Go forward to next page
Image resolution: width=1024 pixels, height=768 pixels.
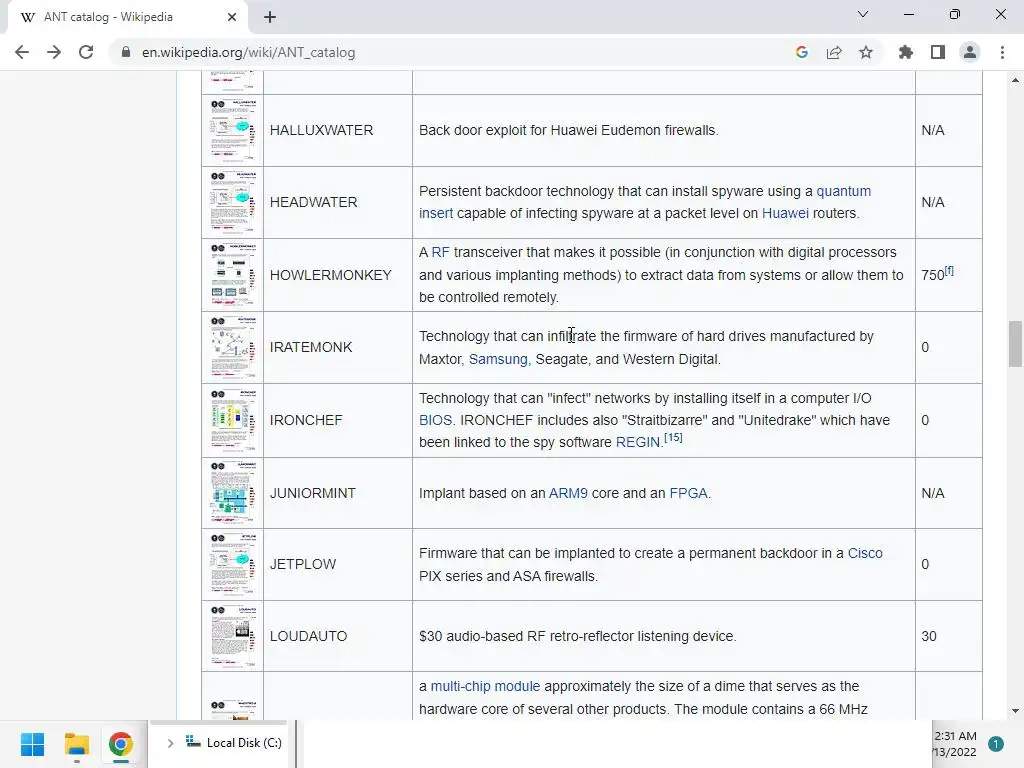(54, 52)
